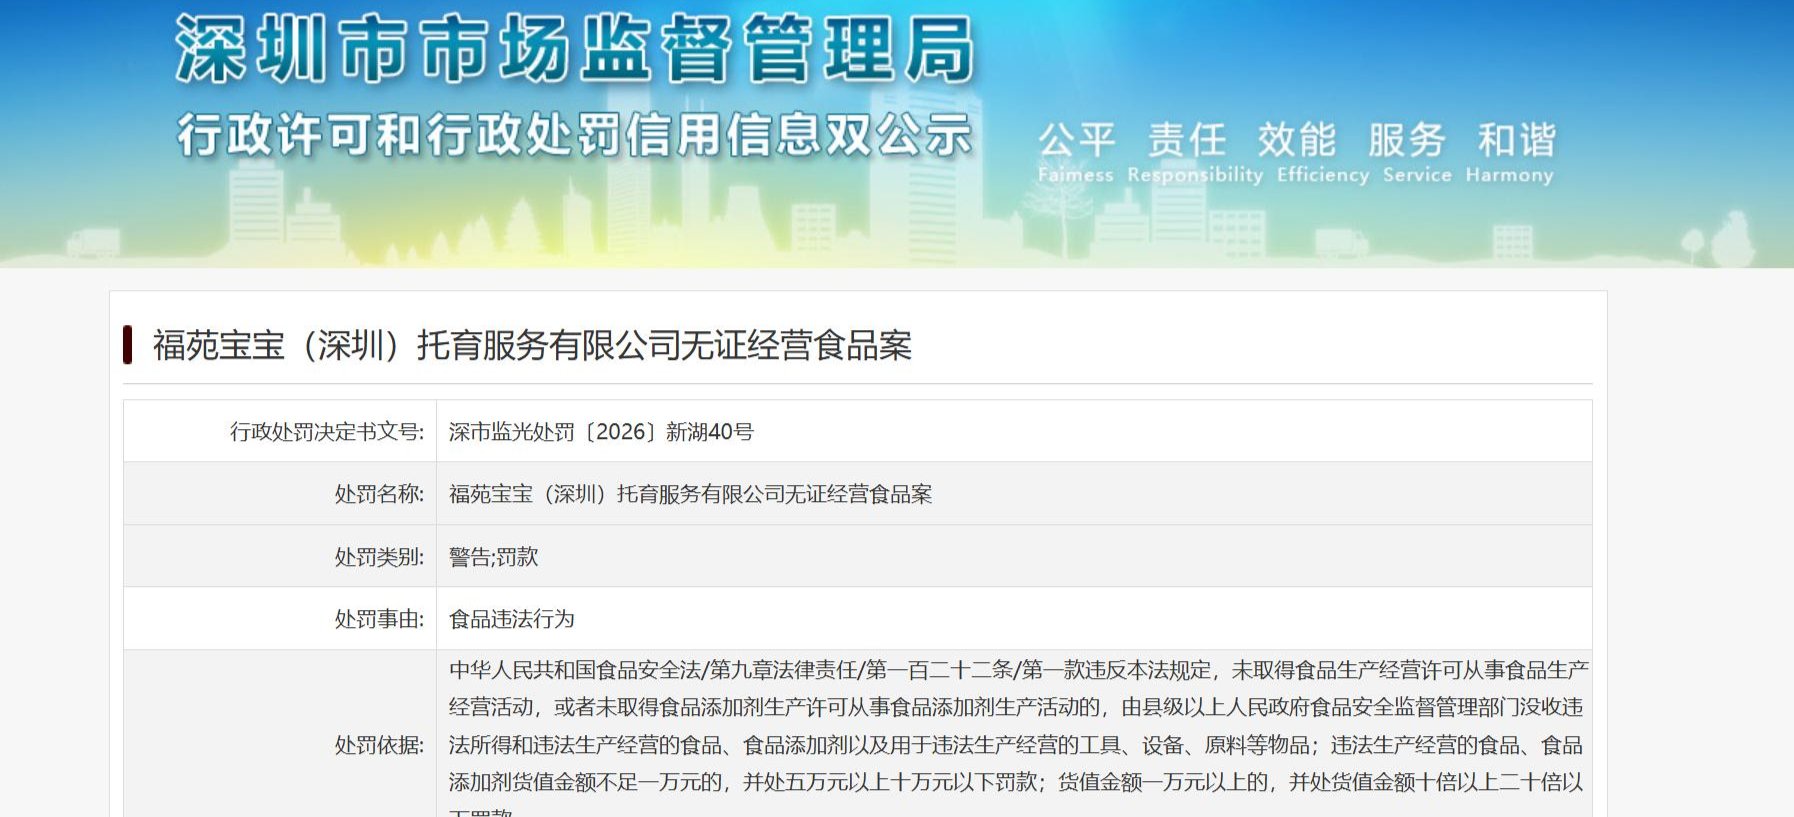Click the value 食品违法行为
The height and width of the screenshot is (817, 1794).
[x=512, y=619]
